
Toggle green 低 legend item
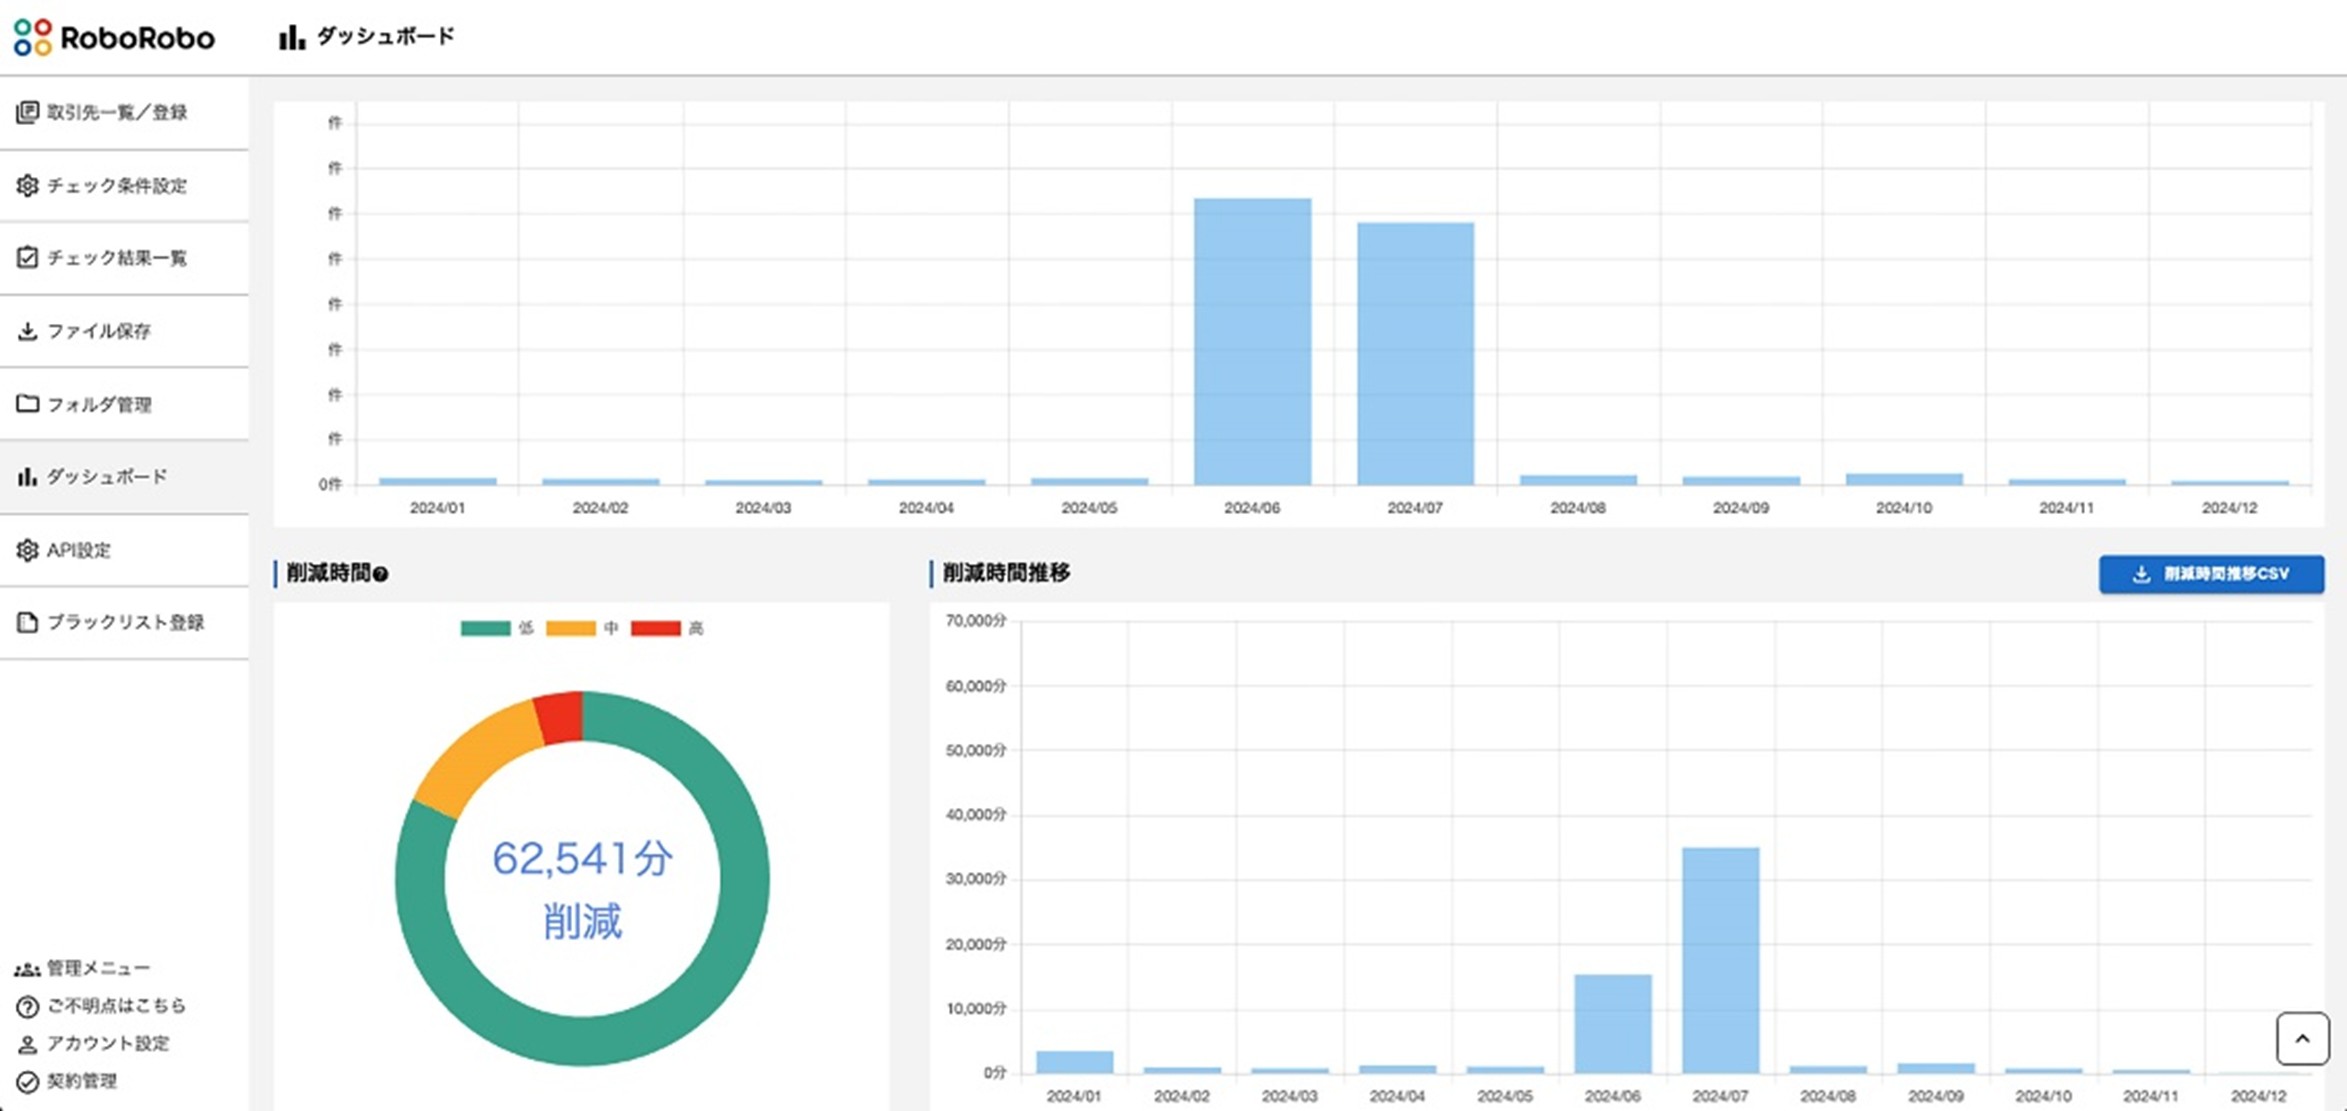tap(496, 628)
